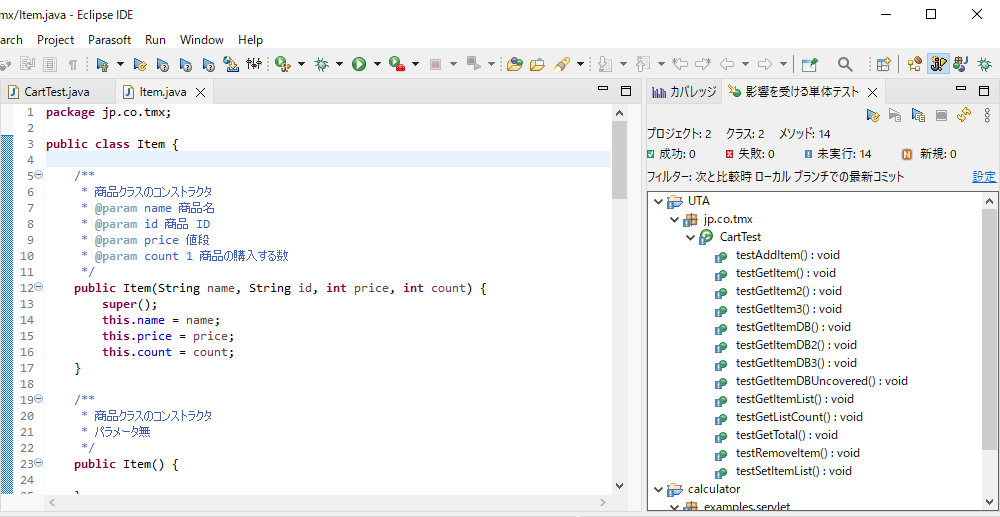This screenshot has width=1000, height=517.
Task: Collapse the CartTest class node
Action: [690, 237]
